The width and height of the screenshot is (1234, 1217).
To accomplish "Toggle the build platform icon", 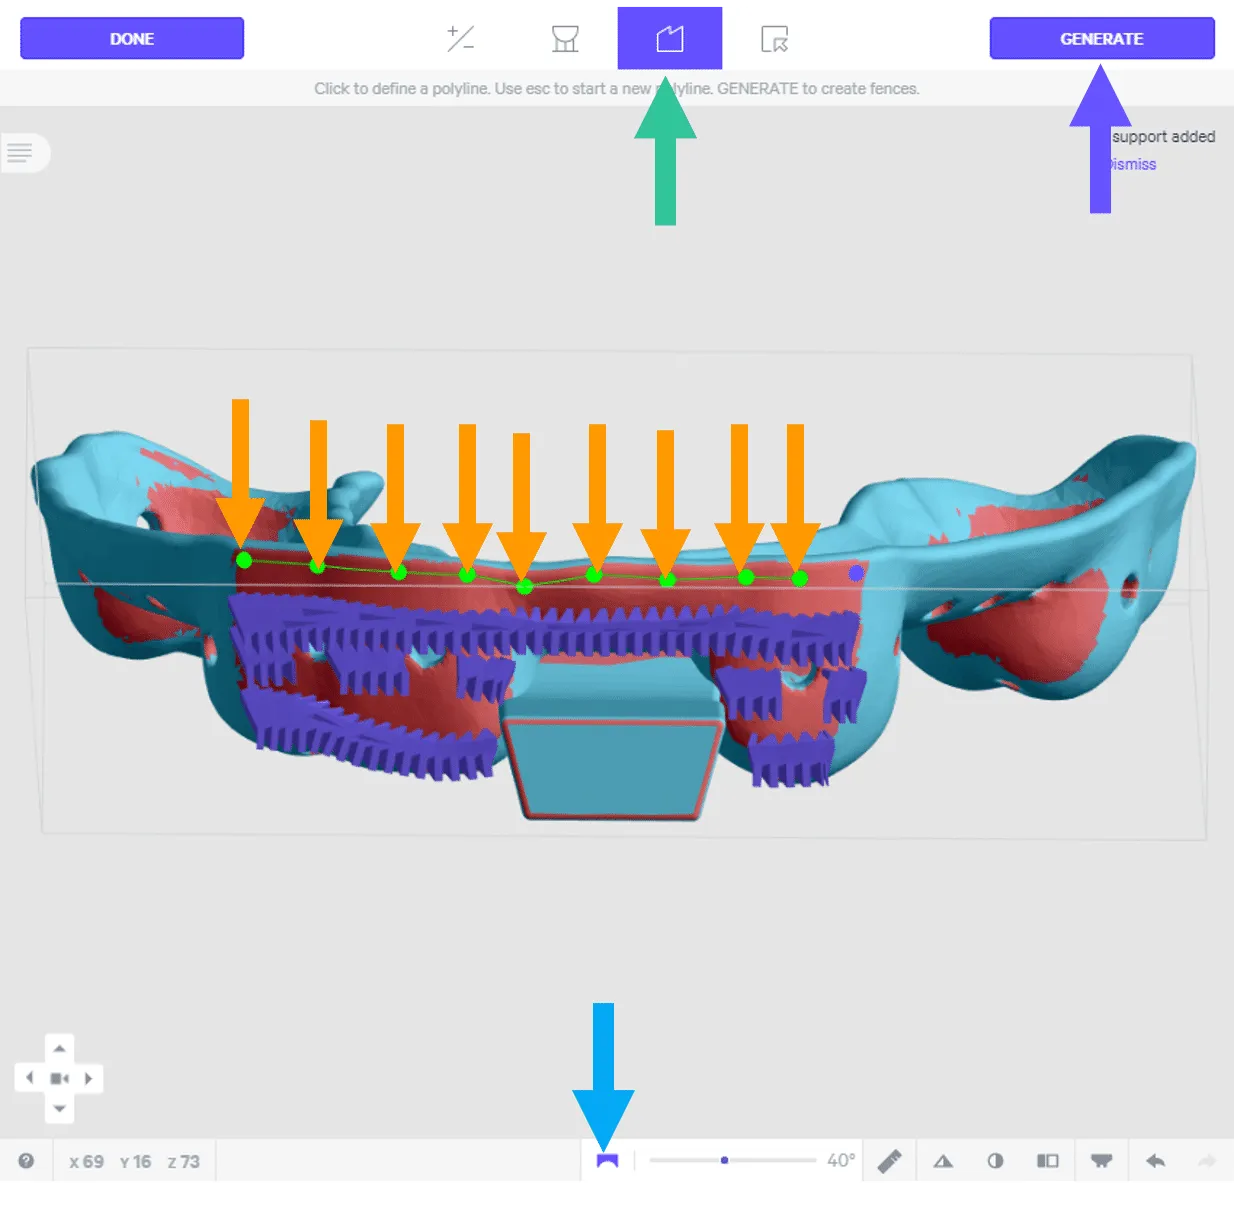I will (1101, 1161).
